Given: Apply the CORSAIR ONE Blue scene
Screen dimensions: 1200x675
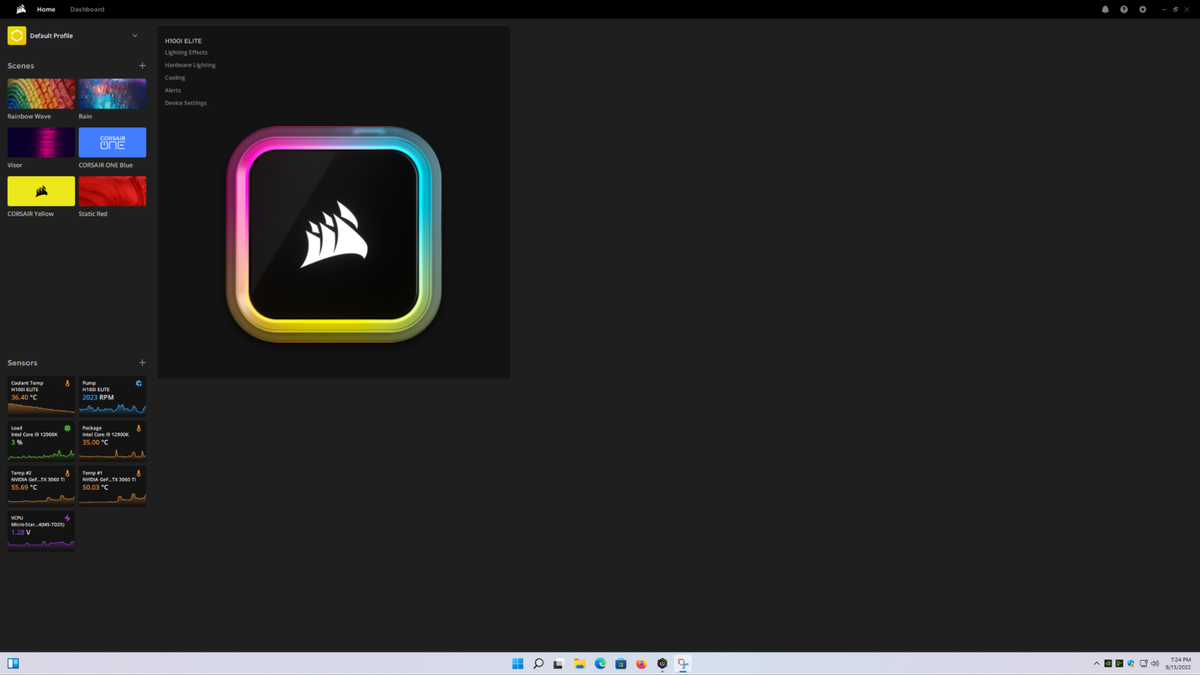Looking at the screenshot, I should tap(112, 142).
